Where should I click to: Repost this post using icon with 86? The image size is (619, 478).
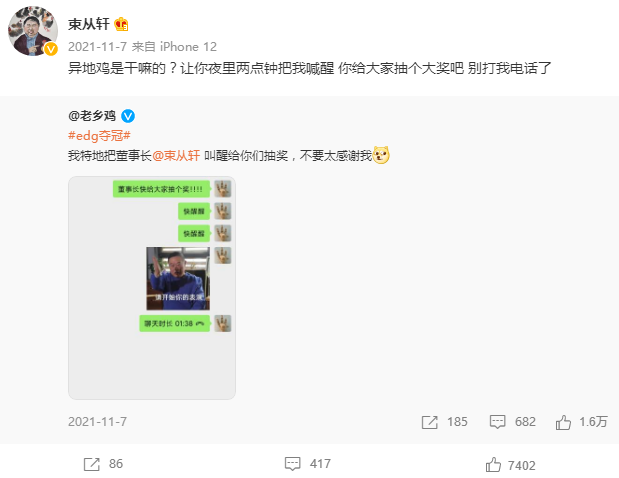[x=92, y=464]
